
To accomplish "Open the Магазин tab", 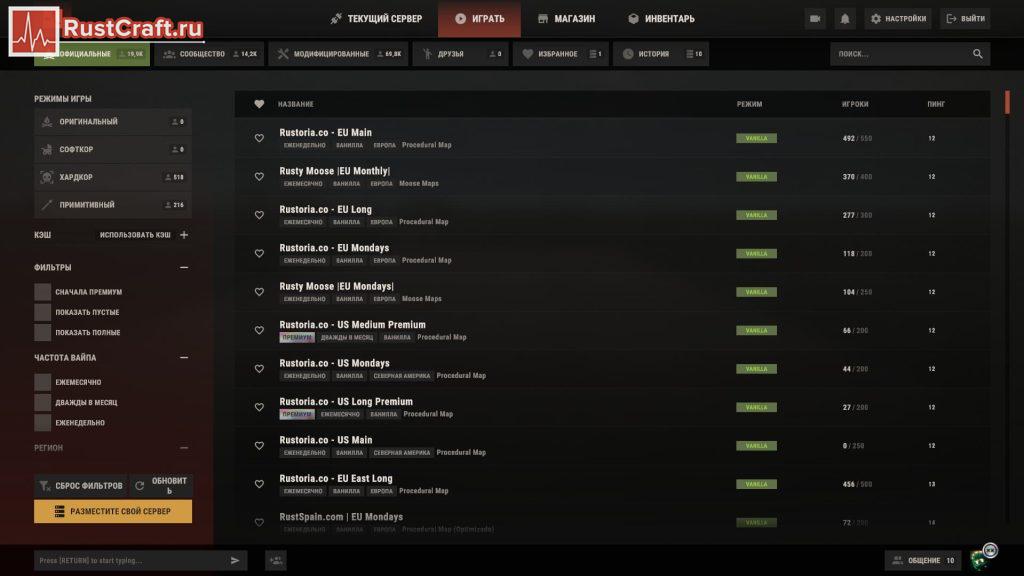I will 566,19.
